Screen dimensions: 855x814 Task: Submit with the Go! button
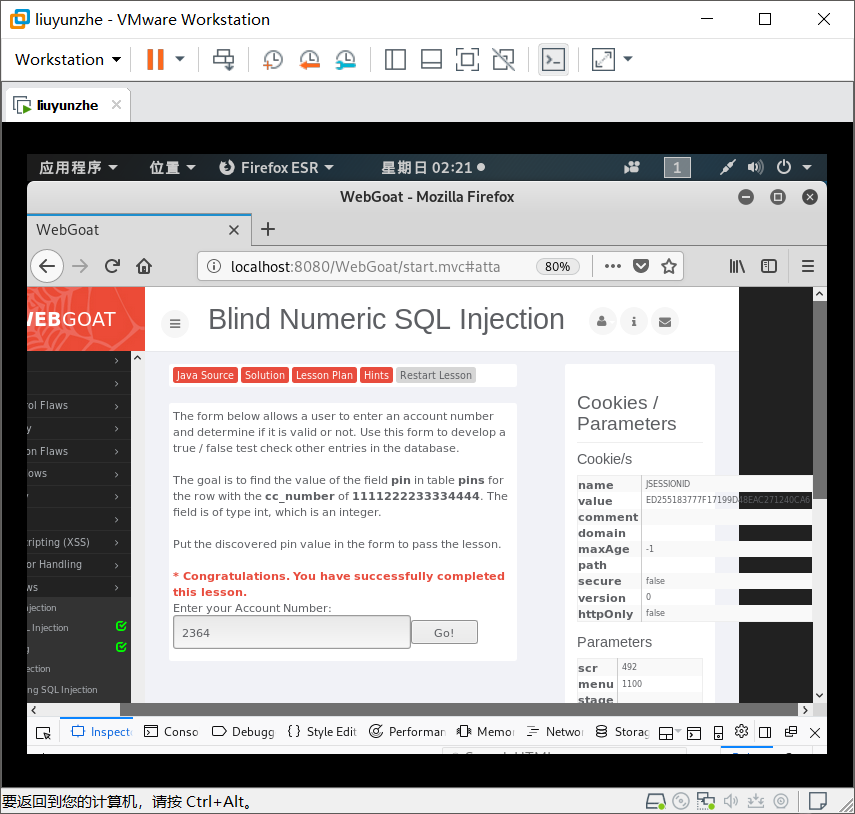click(444, 632)
